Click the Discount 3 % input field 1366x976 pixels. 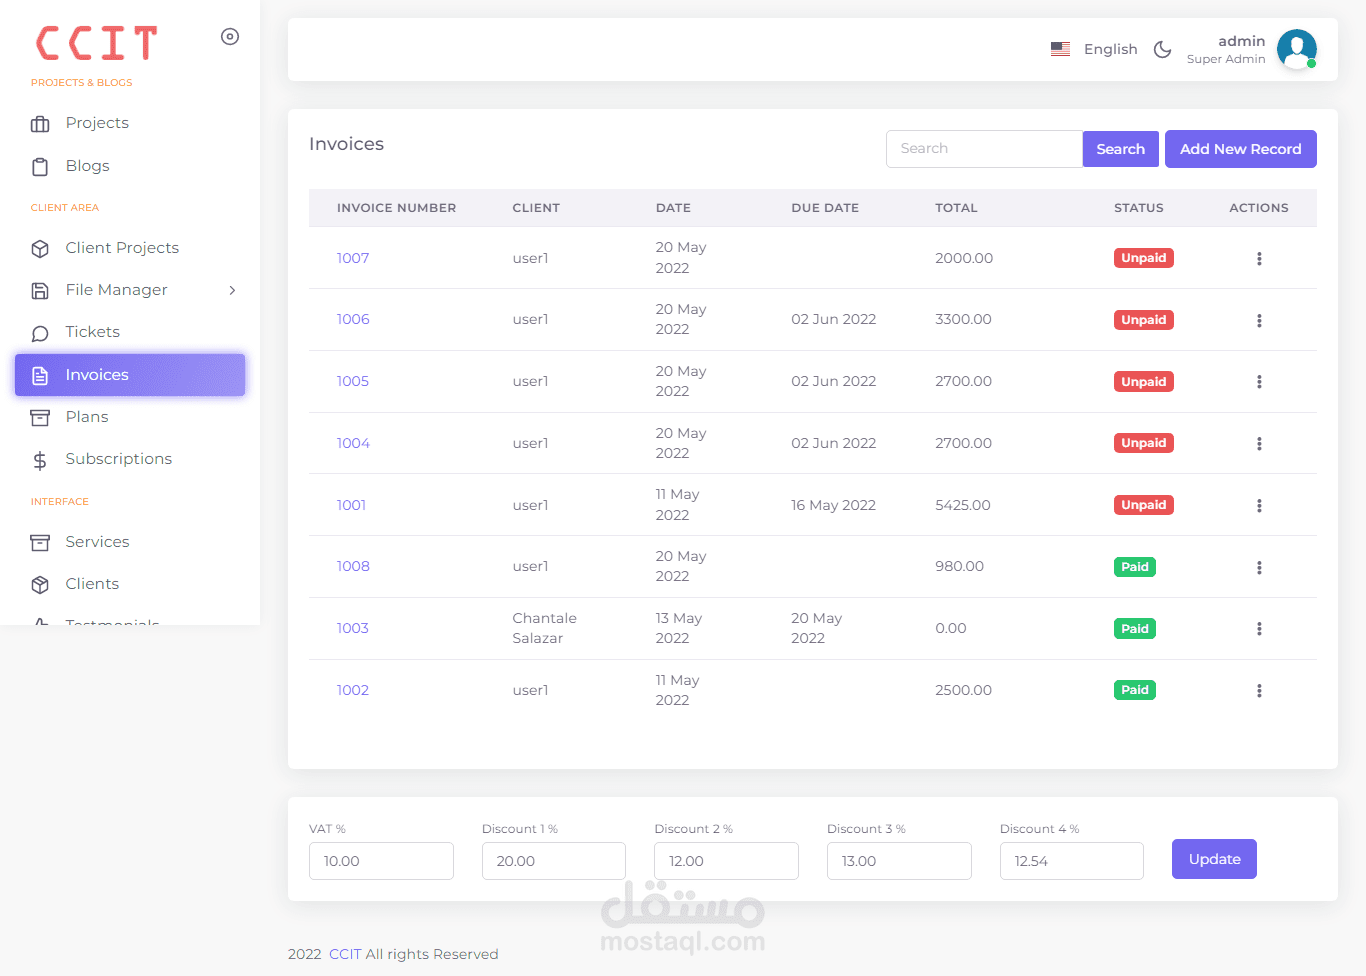coord(899,861)
